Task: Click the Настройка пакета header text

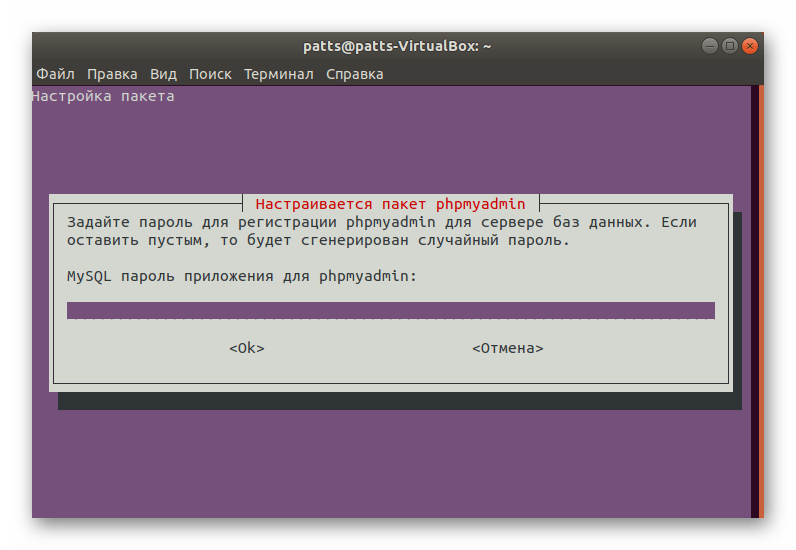Action: click(103, 96)
